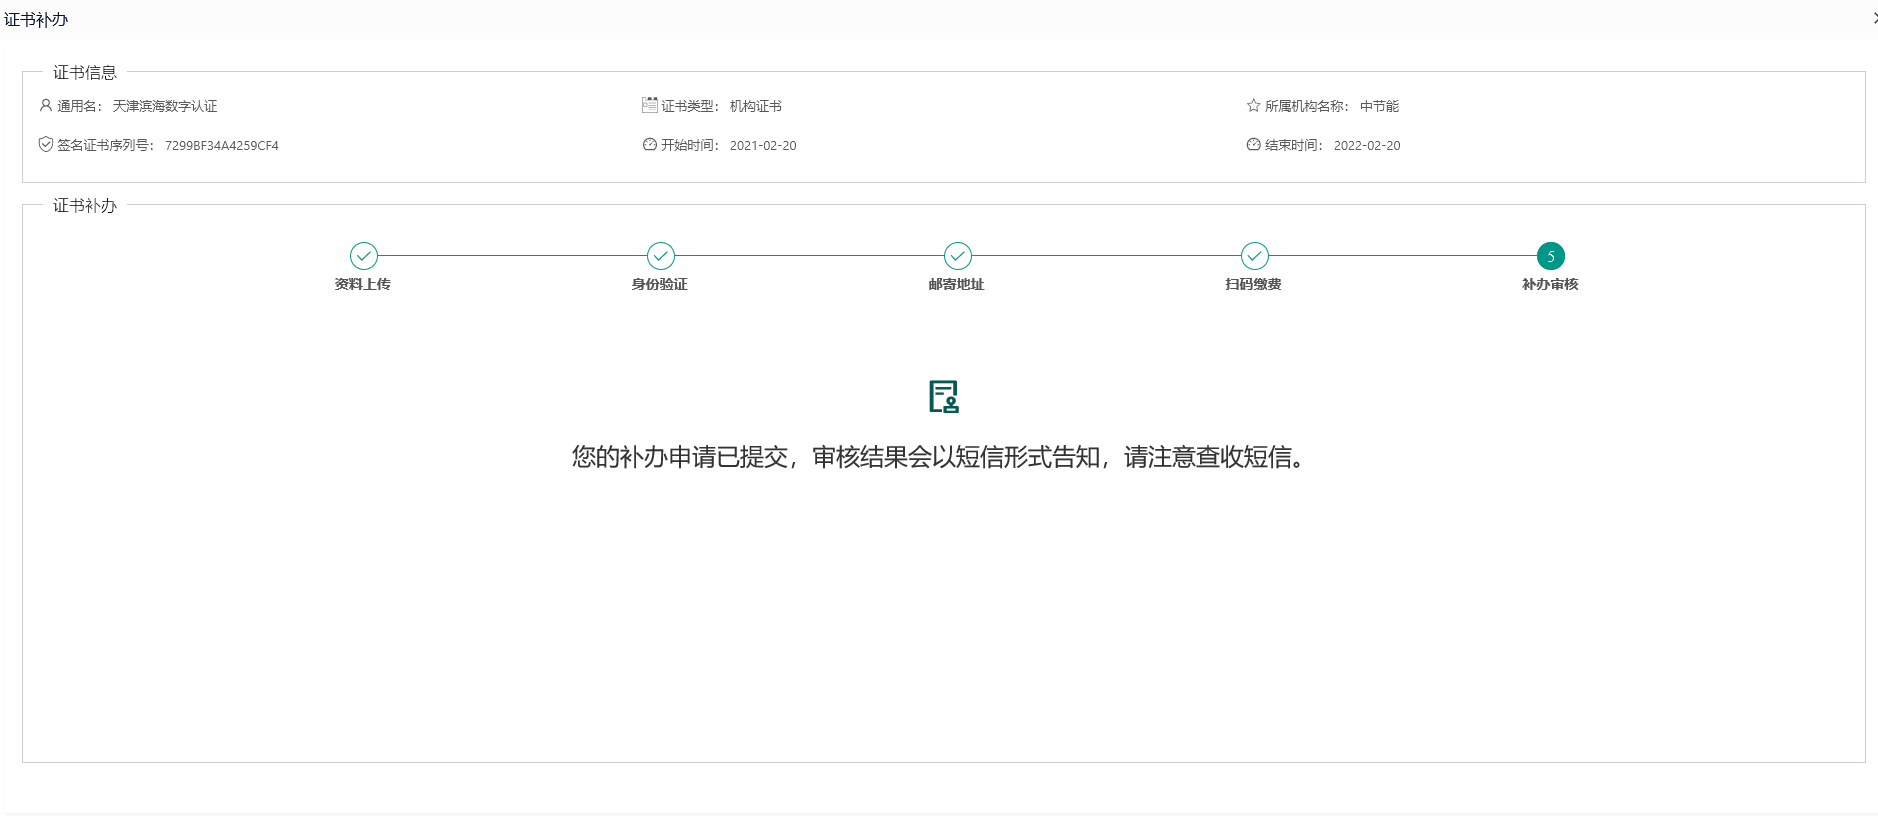Click the clock icon beside 开始时间
1878x827 pixels.
[650, 144]
